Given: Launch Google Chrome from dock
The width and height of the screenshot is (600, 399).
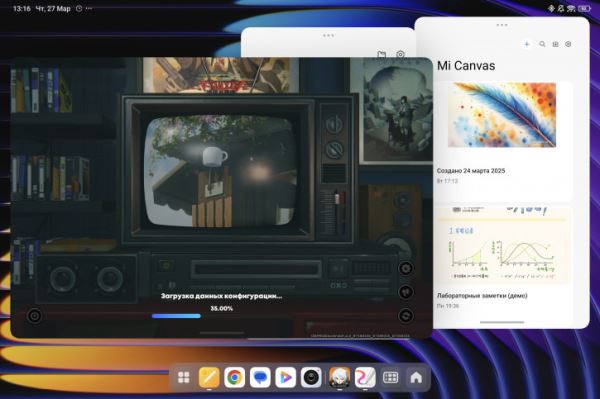Looking at the screenshot, I should coord(235,377).
